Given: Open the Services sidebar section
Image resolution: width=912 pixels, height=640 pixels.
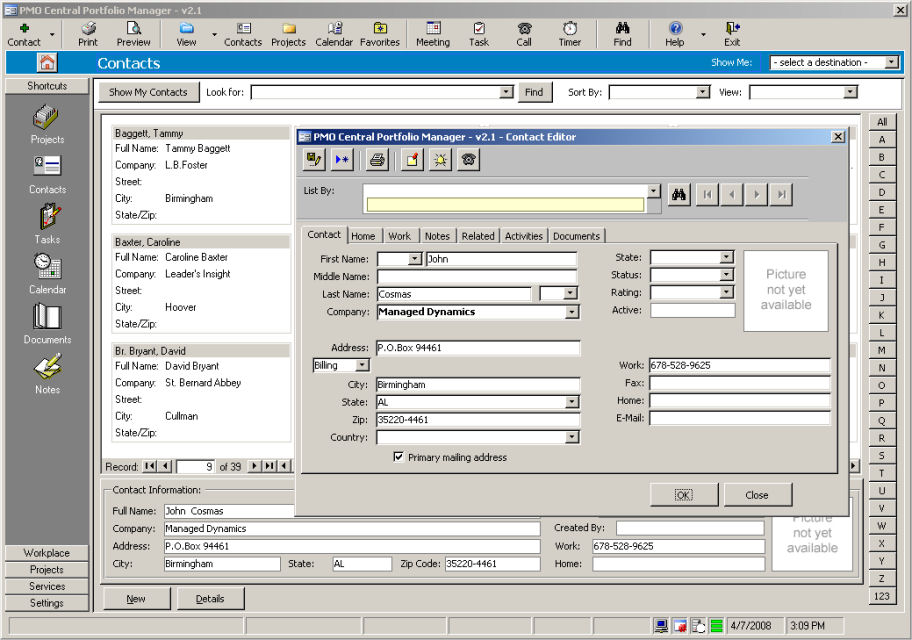Looking at the screenshot, I should click(47, 586).
